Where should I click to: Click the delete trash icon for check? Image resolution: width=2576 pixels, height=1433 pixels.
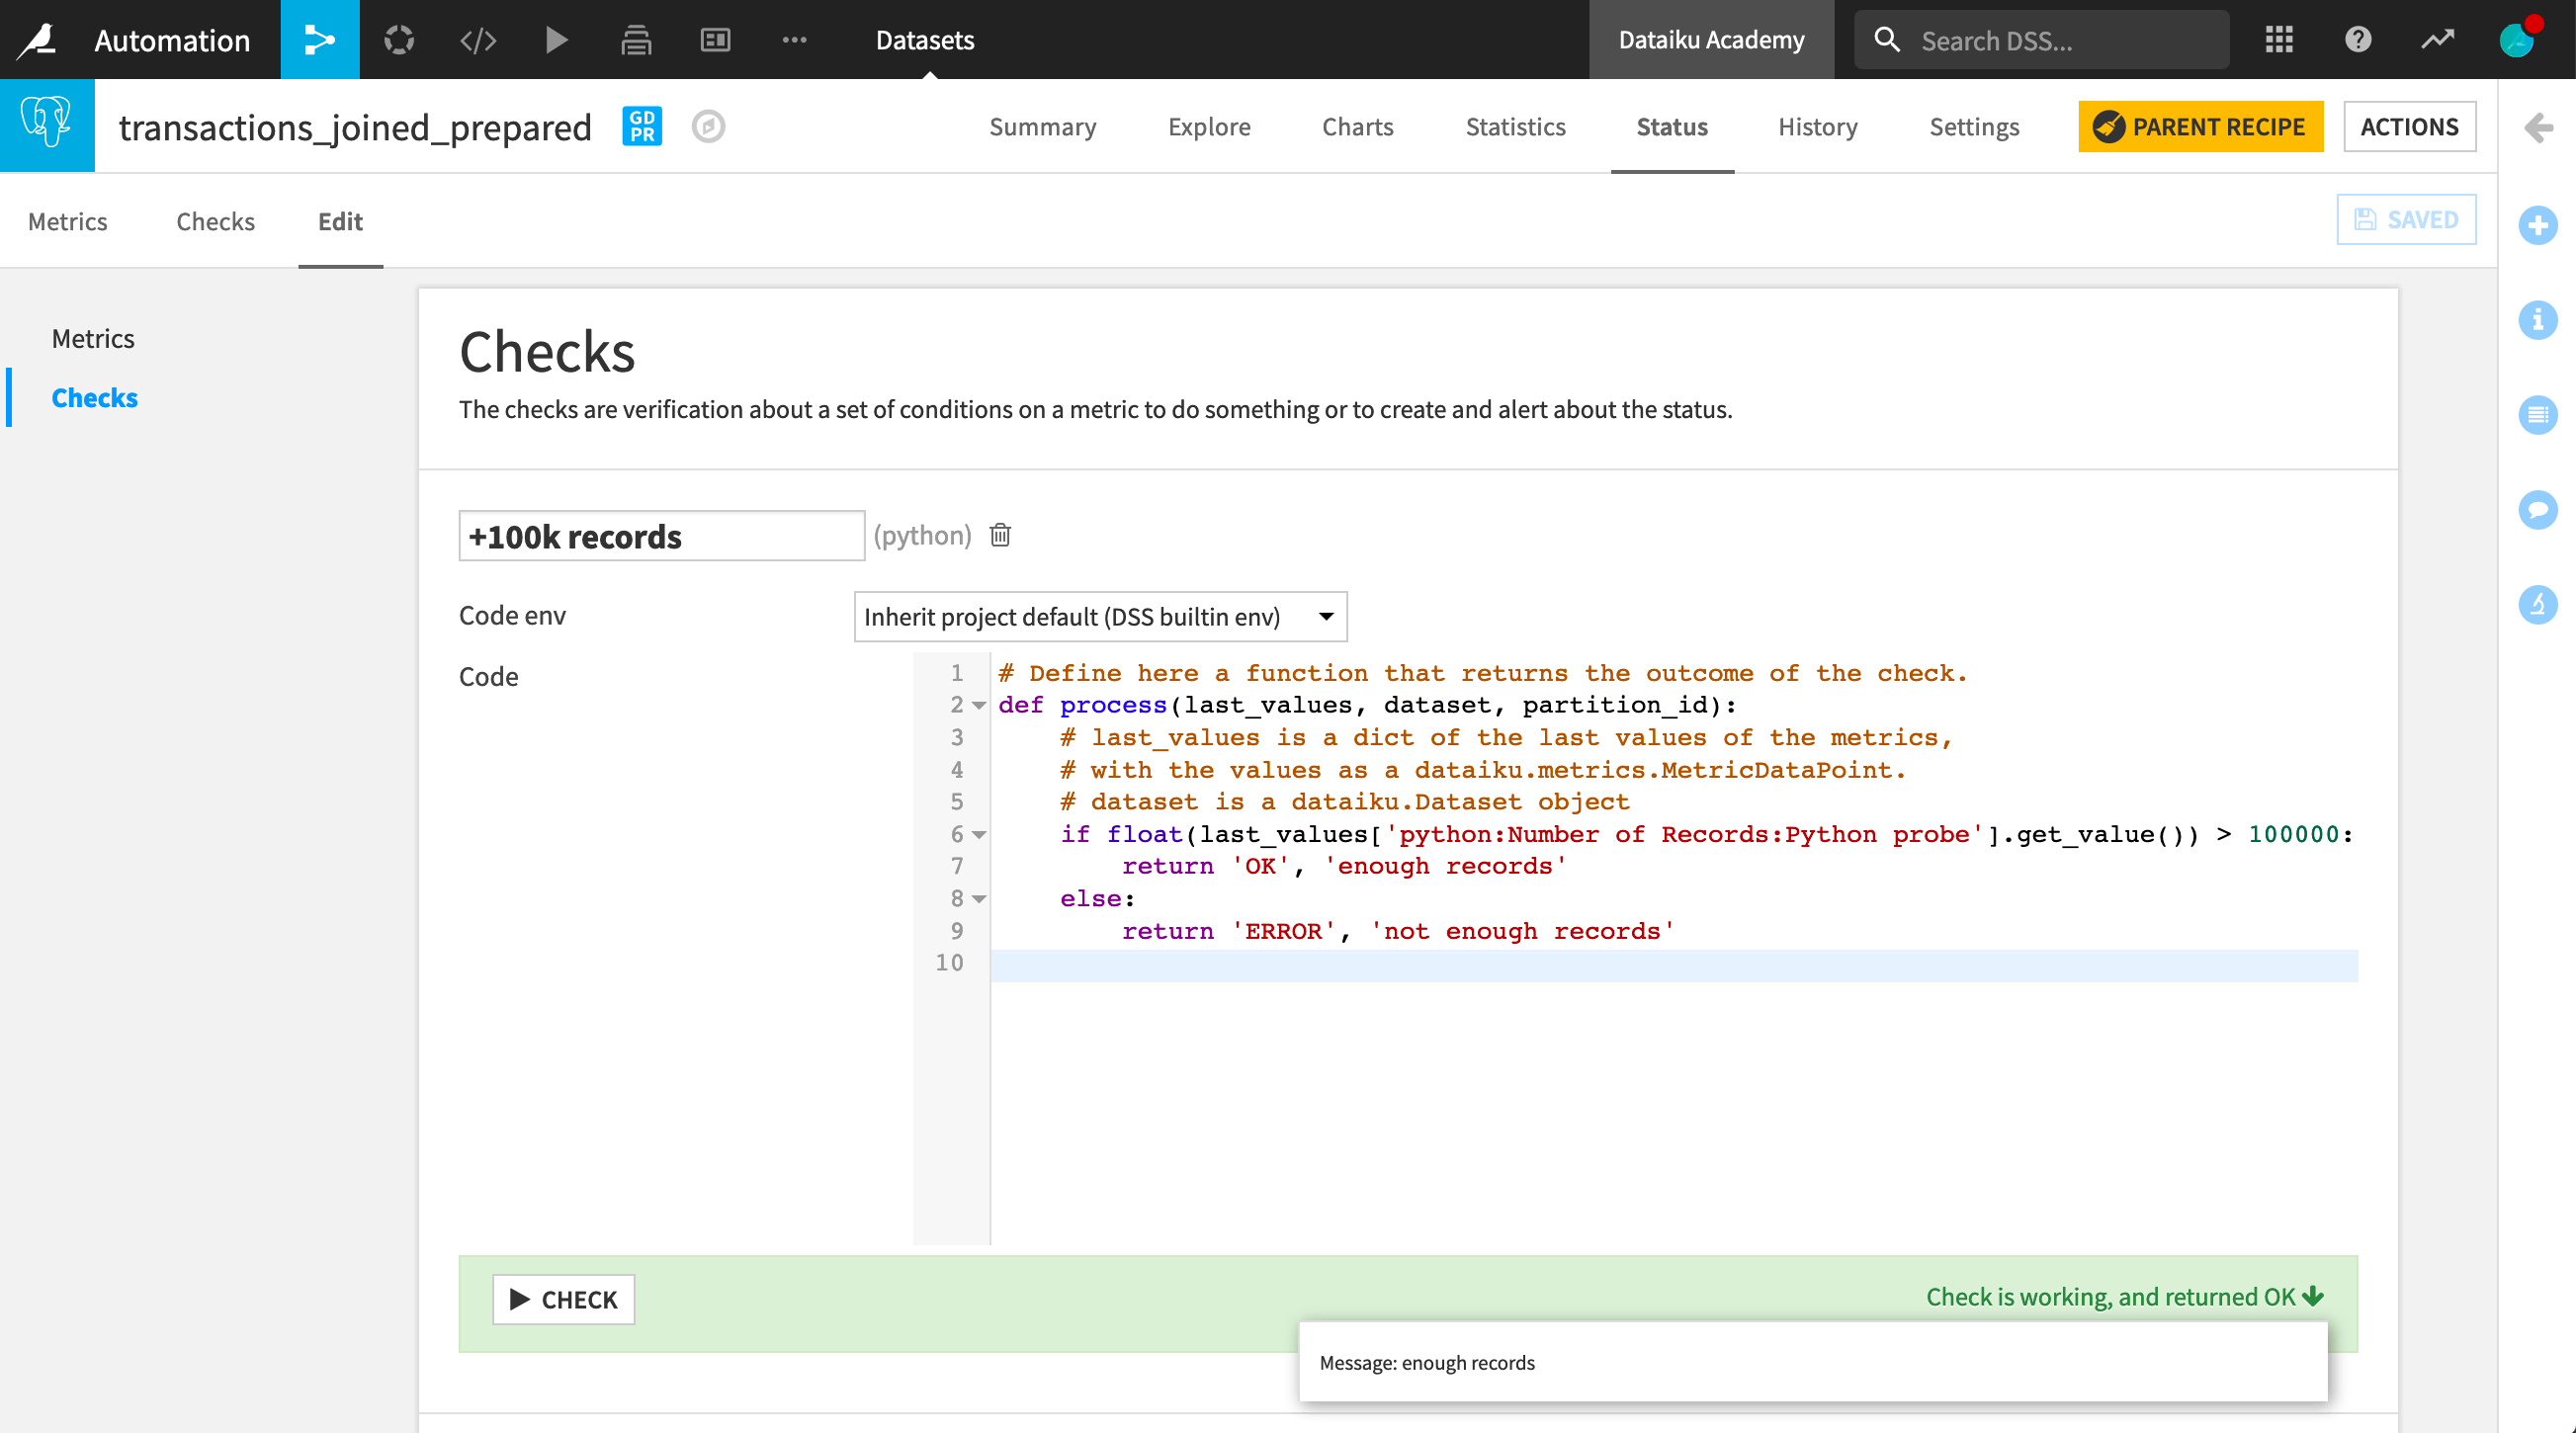(x=998, y=535)
